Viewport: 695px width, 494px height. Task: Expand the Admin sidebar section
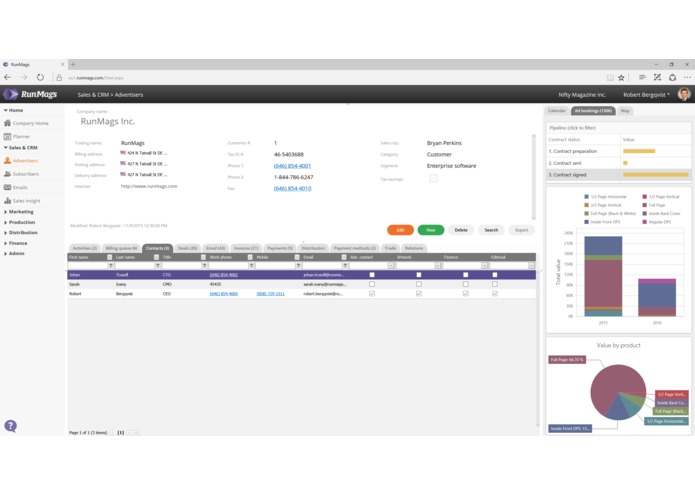[6, 253]
